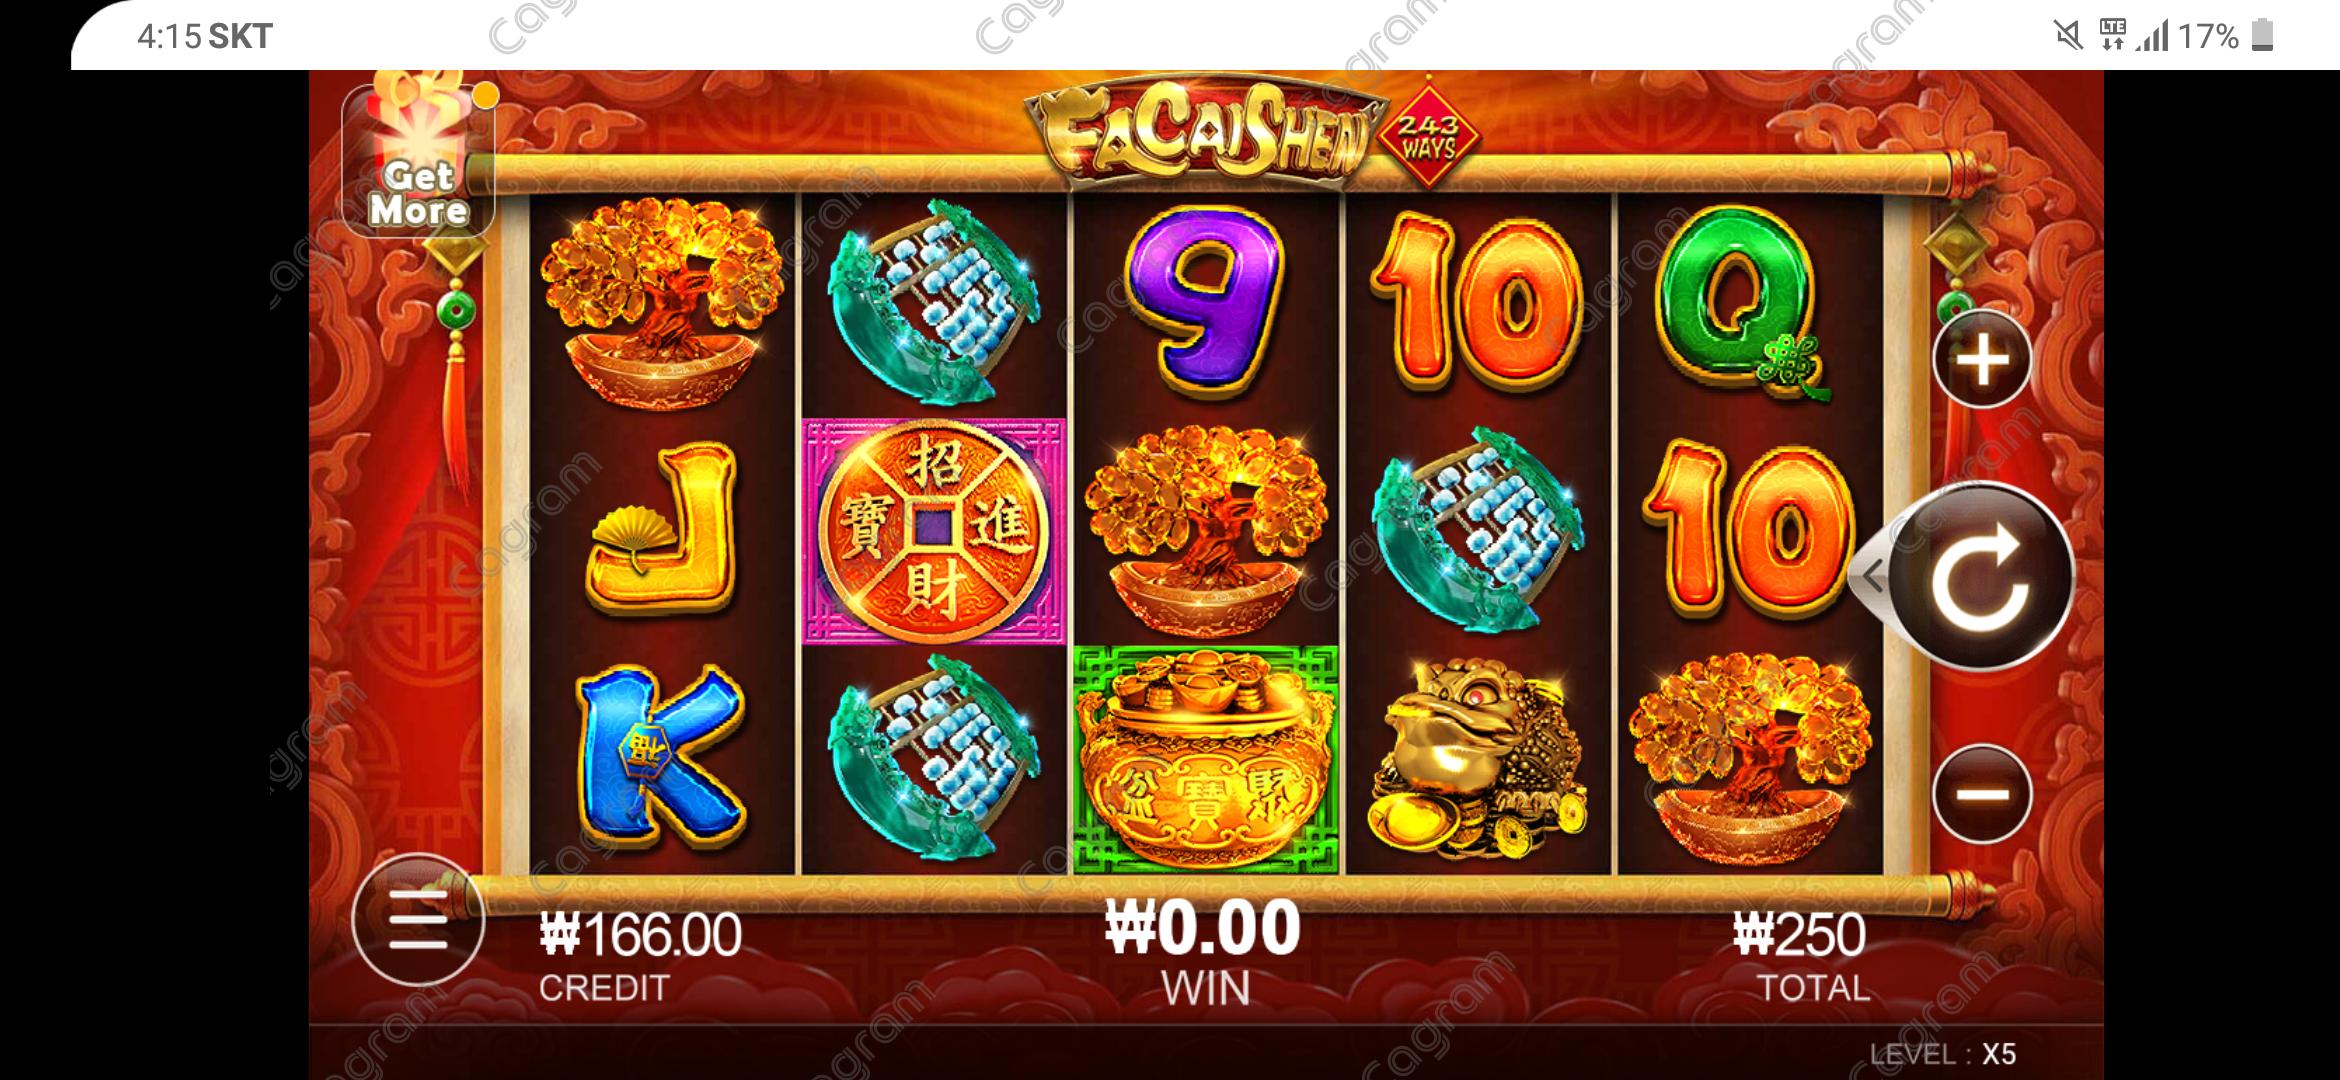The height and width of the screenshot is (1080, 2340).
Task: Expand spin options via left chevron
Action: point(1872,576)
